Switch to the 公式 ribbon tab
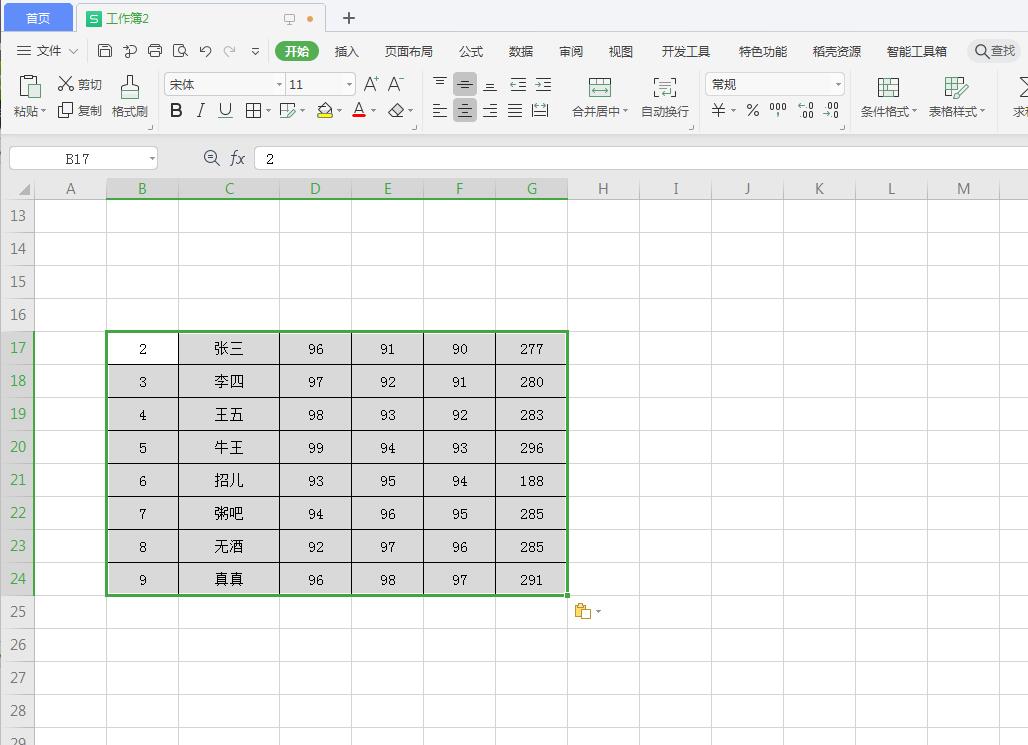Image resolution: width=1028 pixels, height=745 pixels. (470, 51)
